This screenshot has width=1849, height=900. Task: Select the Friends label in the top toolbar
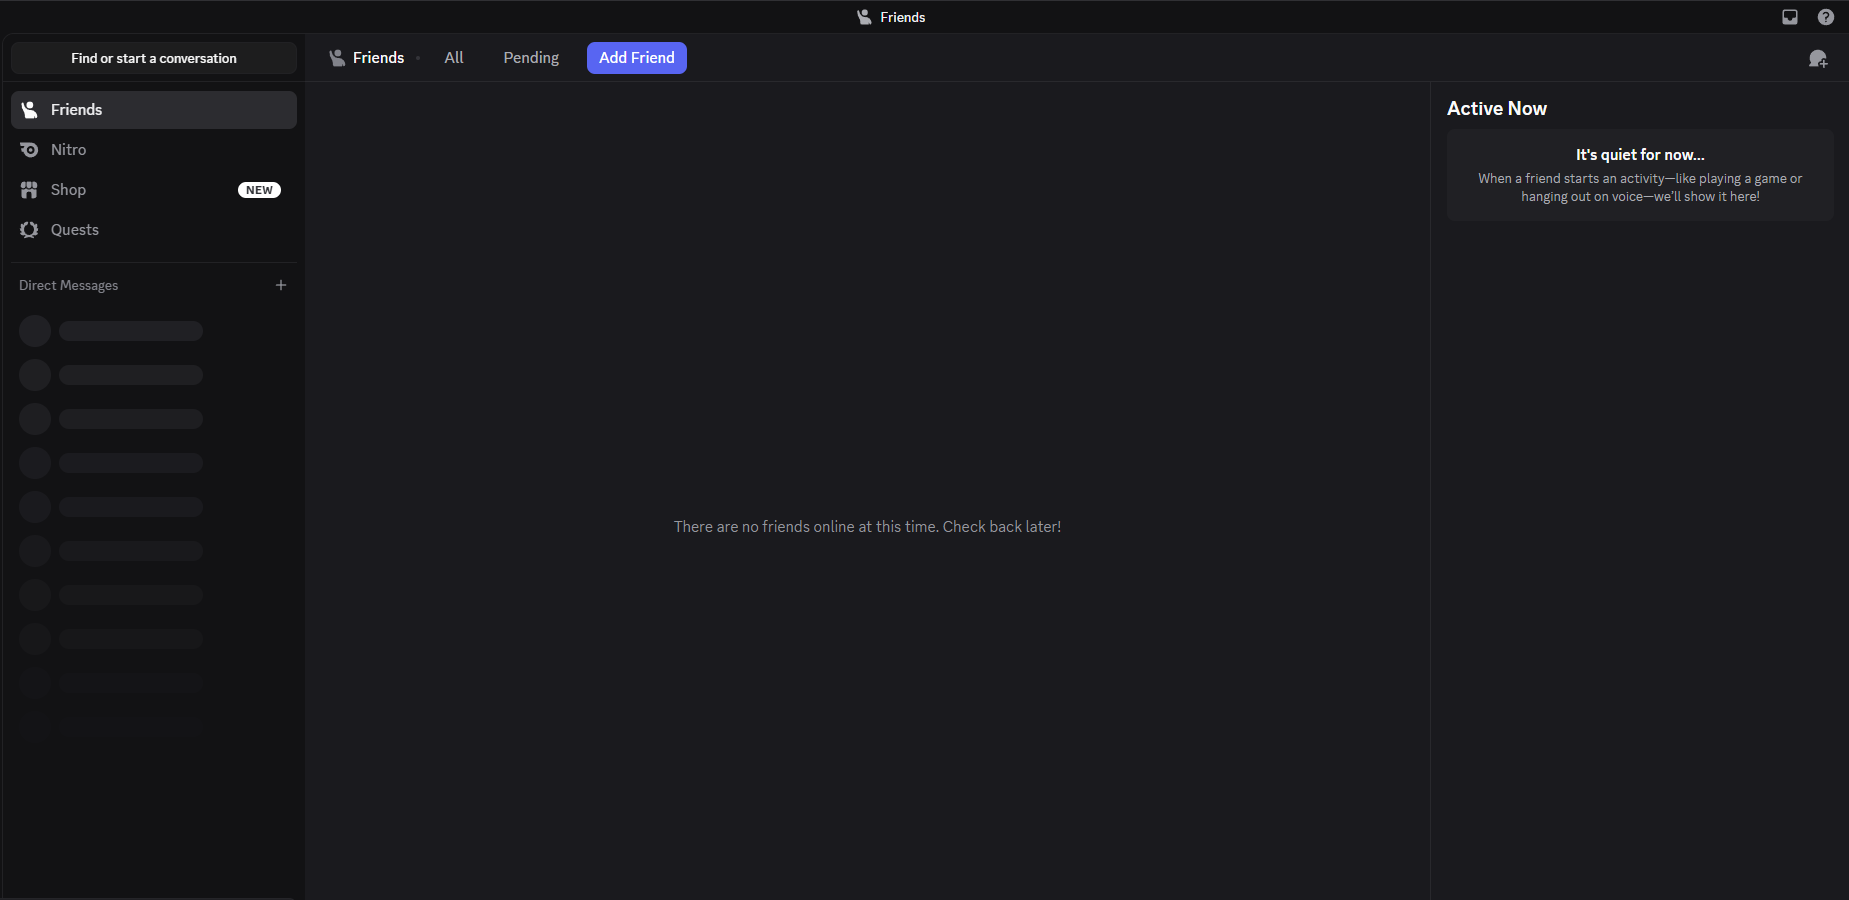click(x=377, y=57)
